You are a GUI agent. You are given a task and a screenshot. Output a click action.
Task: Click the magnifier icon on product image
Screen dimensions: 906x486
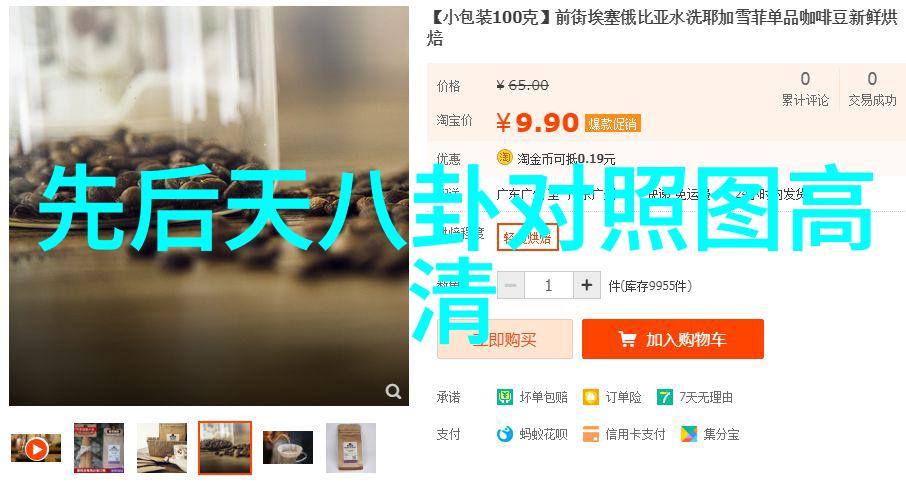point(393,392)
